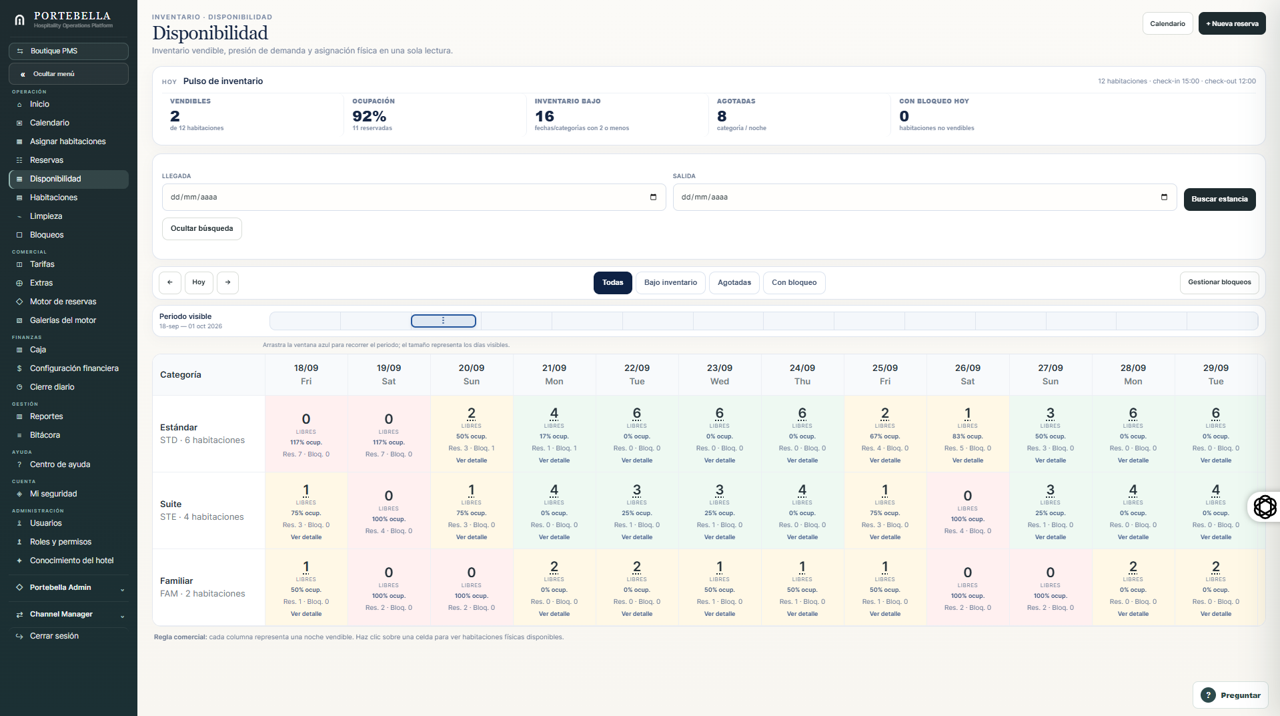Click the Bloqueos sidebar icon
Viewport: 1280px width, 716px height.
19,235
